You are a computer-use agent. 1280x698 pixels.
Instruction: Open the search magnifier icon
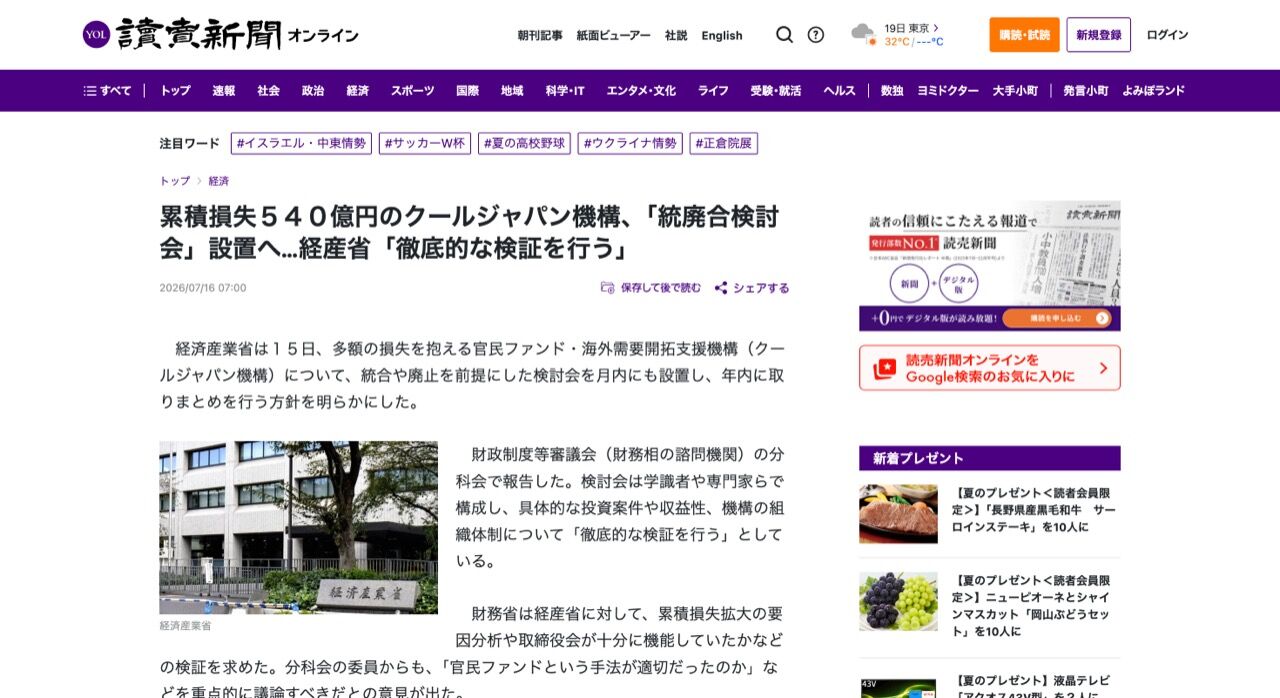pyautogui.click(x=785, y=35)
